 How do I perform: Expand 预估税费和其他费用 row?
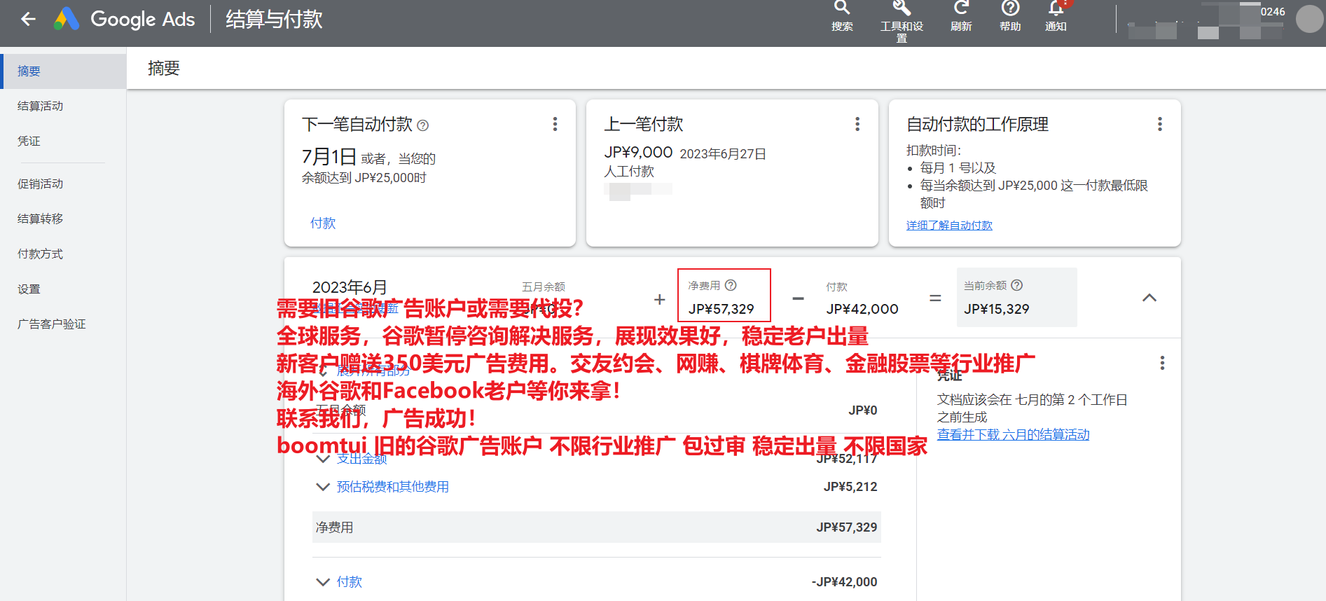coord(323,487)
